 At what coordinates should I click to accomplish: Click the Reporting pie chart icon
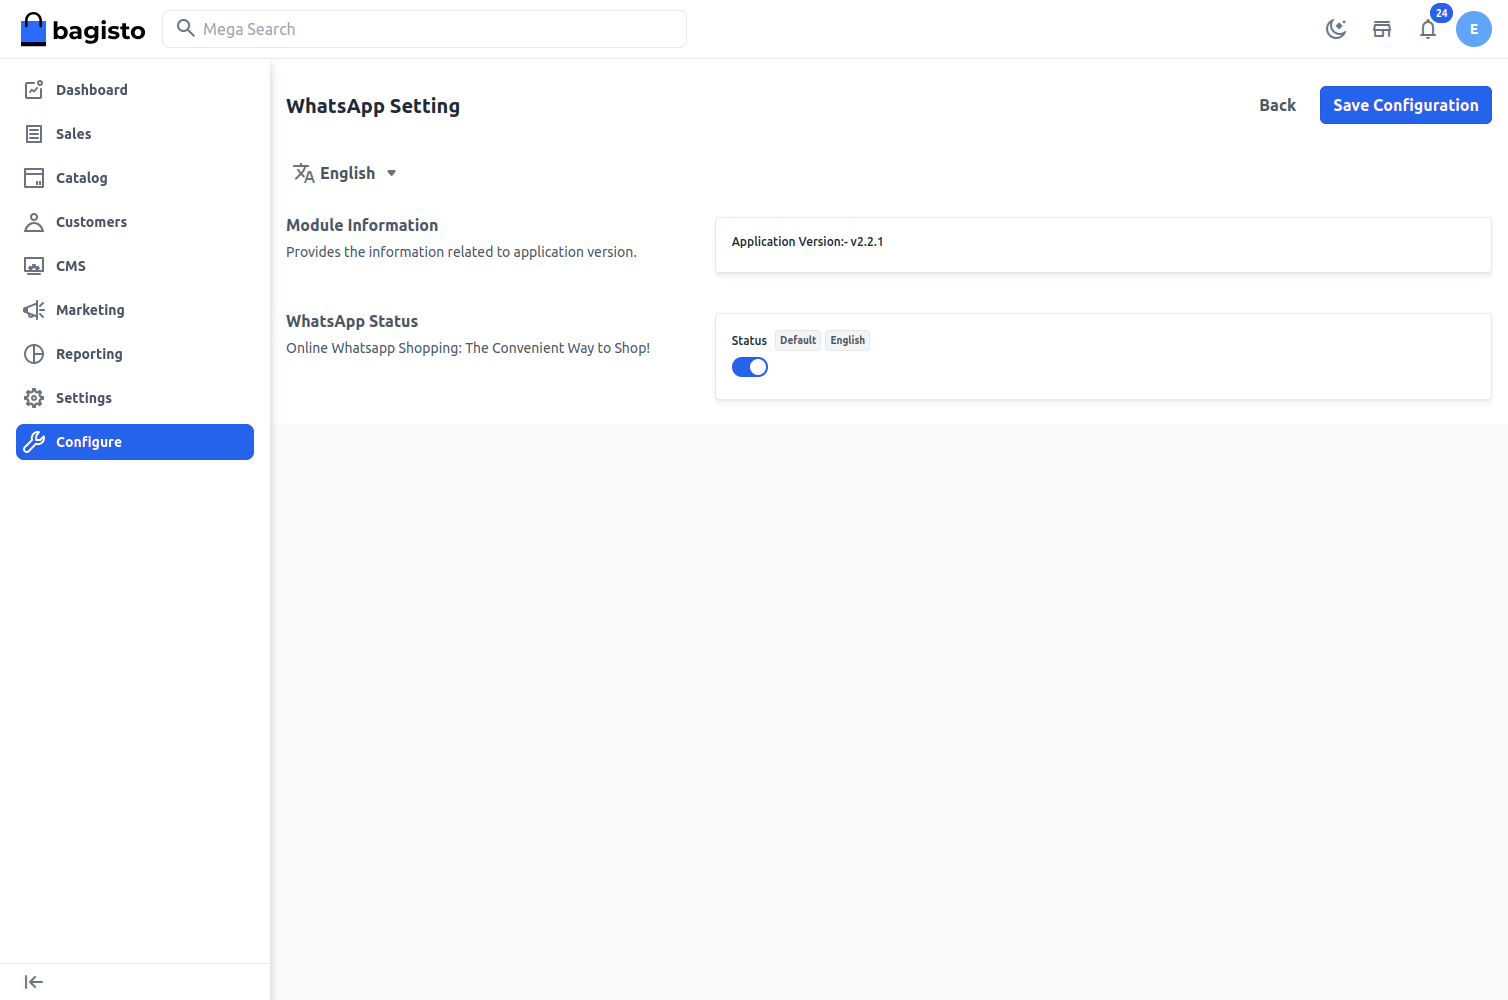tap(34, 354)
